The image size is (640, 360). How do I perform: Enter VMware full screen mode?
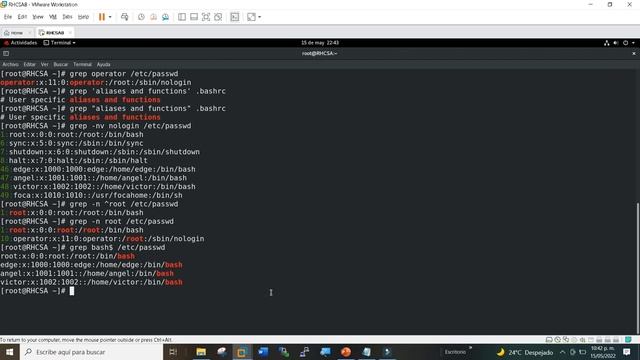coord(206,17)
